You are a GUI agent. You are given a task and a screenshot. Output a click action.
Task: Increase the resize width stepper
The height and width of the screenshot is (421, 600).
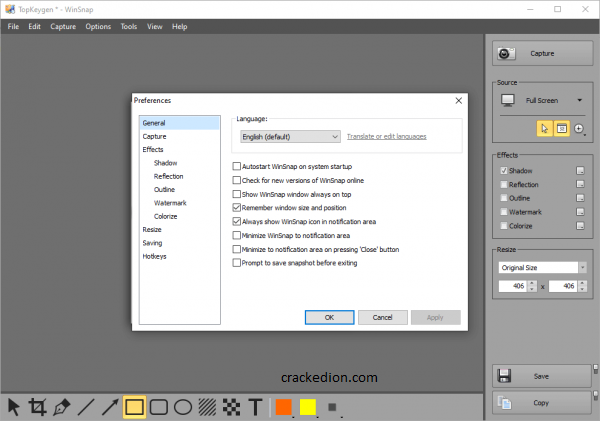click(x=532, y=283)
